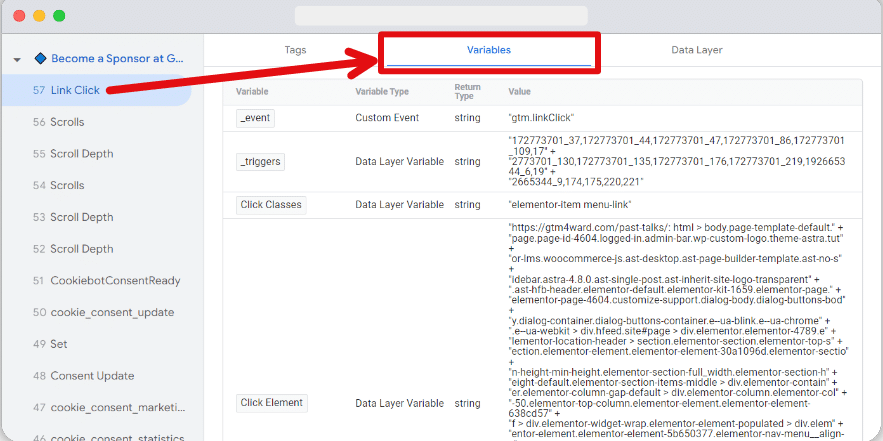Image resolution: width=883 pixels, height=441 pixels.
Task: Click the Variable Type column header
Action: pos(382,92)
